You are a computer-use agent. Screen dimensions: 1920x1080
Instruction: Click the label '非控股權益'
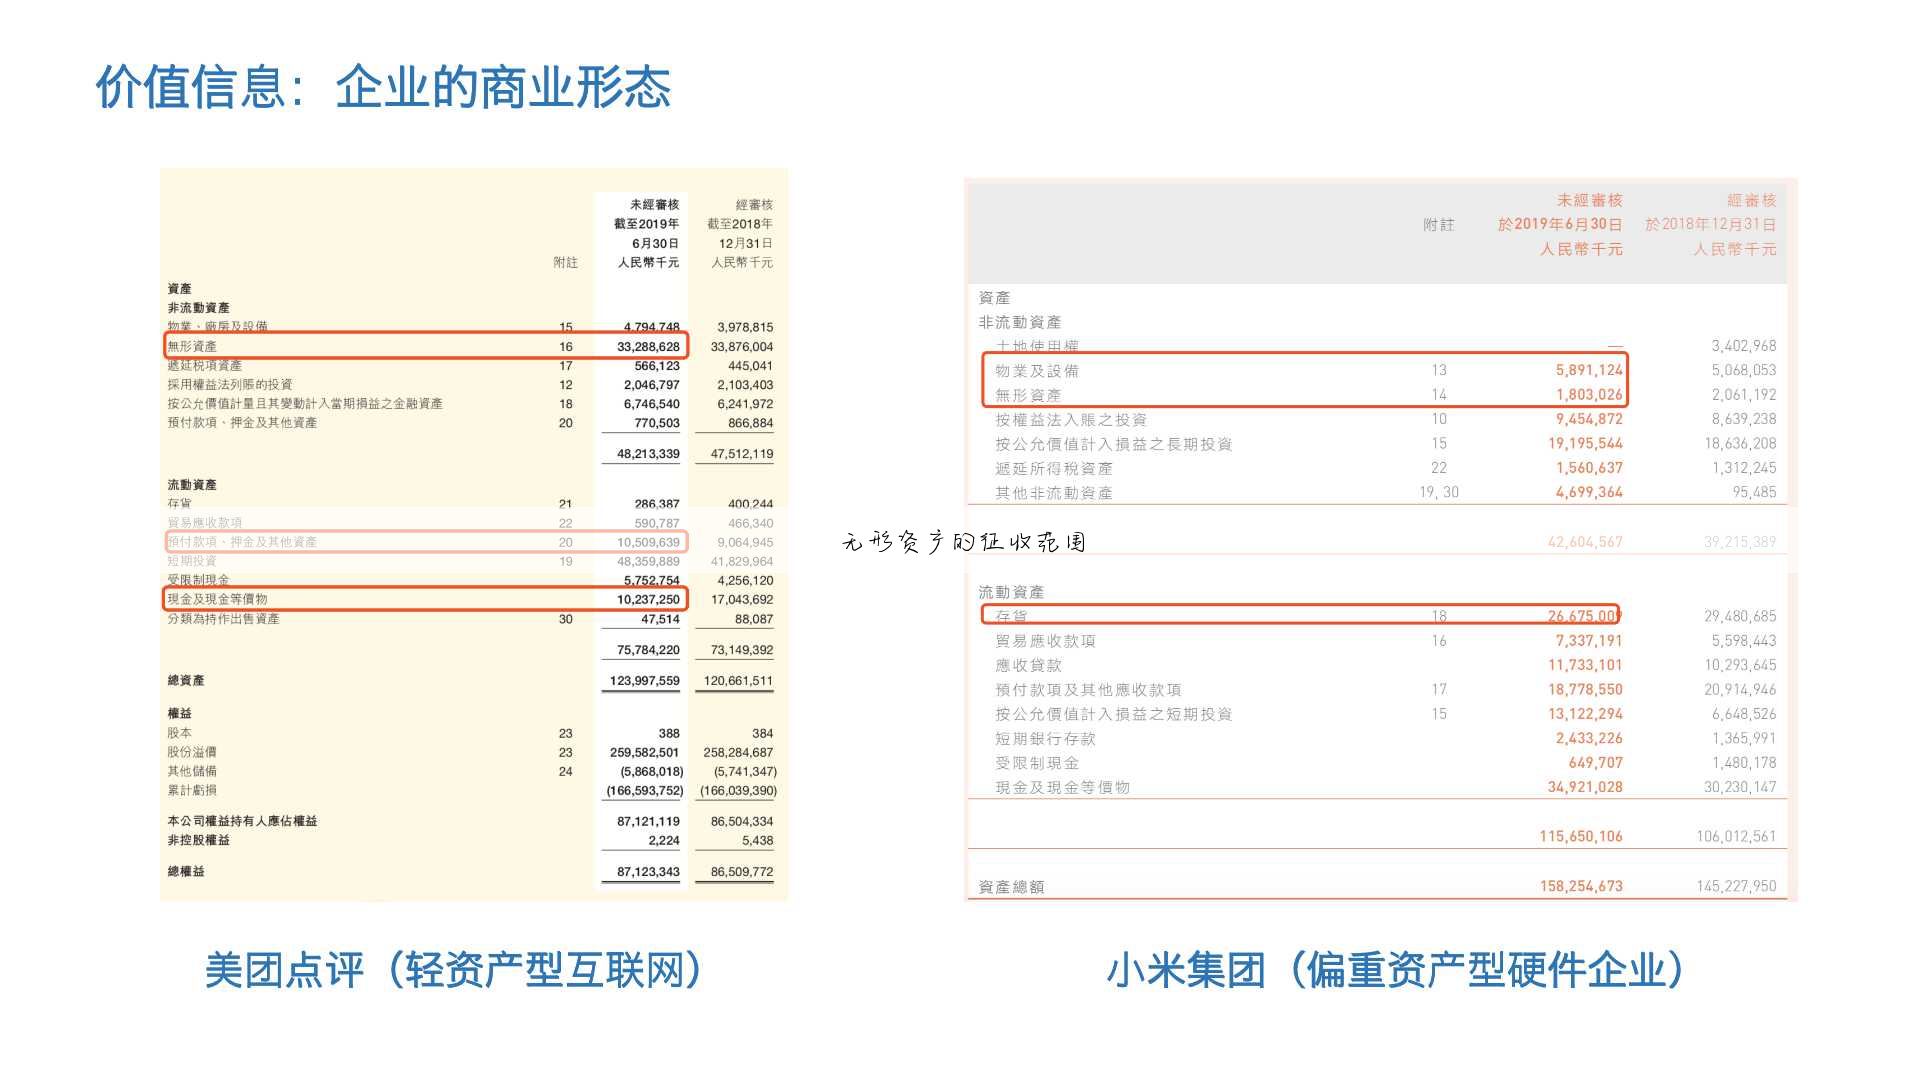click(x=198, y=840)
